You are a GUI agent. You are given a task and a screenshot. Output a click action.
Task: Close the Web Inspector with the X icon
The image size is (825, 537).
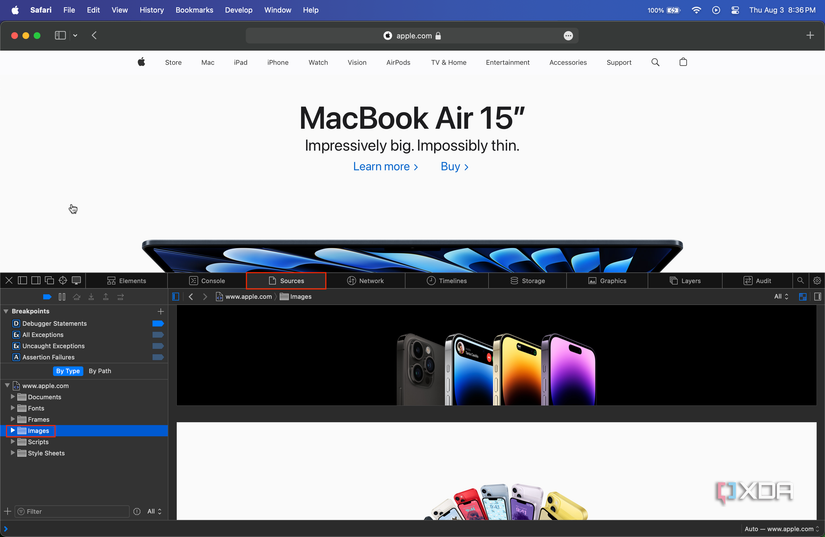click(8, 280)
